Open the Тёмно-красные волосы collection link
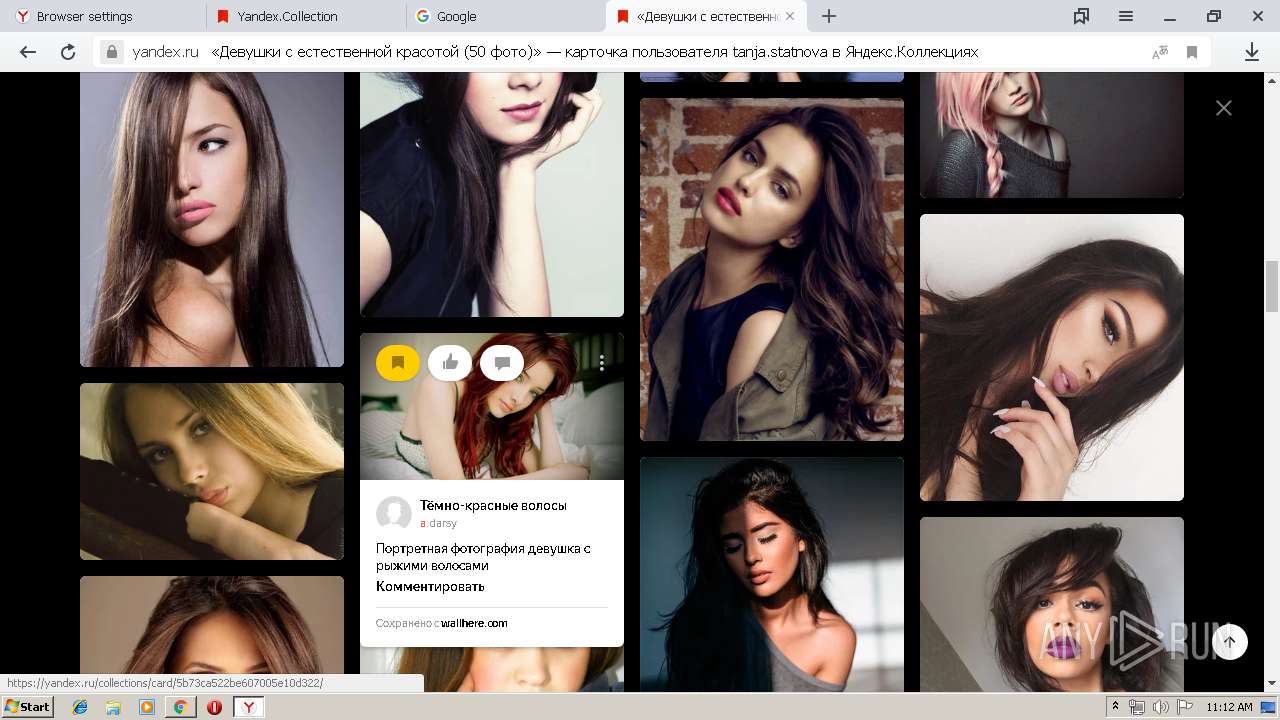 (493, 505)
